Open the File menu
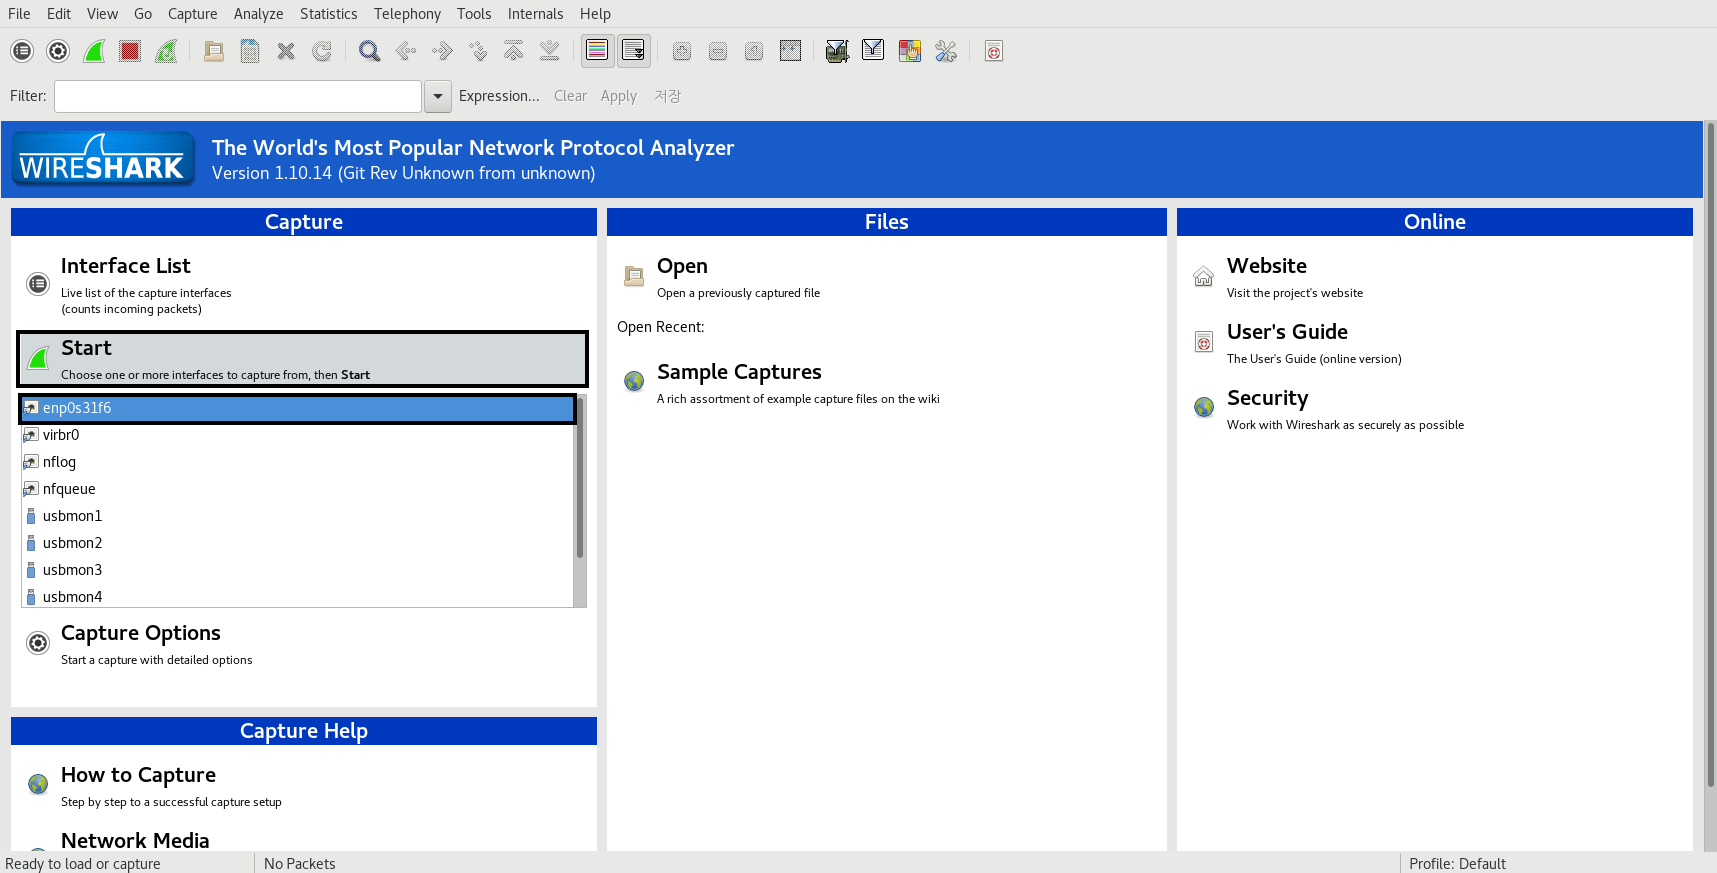Screen dimensions: 1717x873 coord(19,14)
